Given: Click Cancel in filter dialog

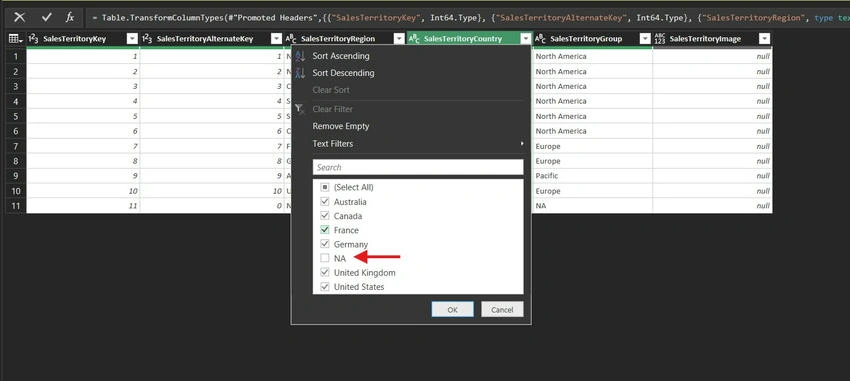Looking at the screenshot, I should coord(502,309).
